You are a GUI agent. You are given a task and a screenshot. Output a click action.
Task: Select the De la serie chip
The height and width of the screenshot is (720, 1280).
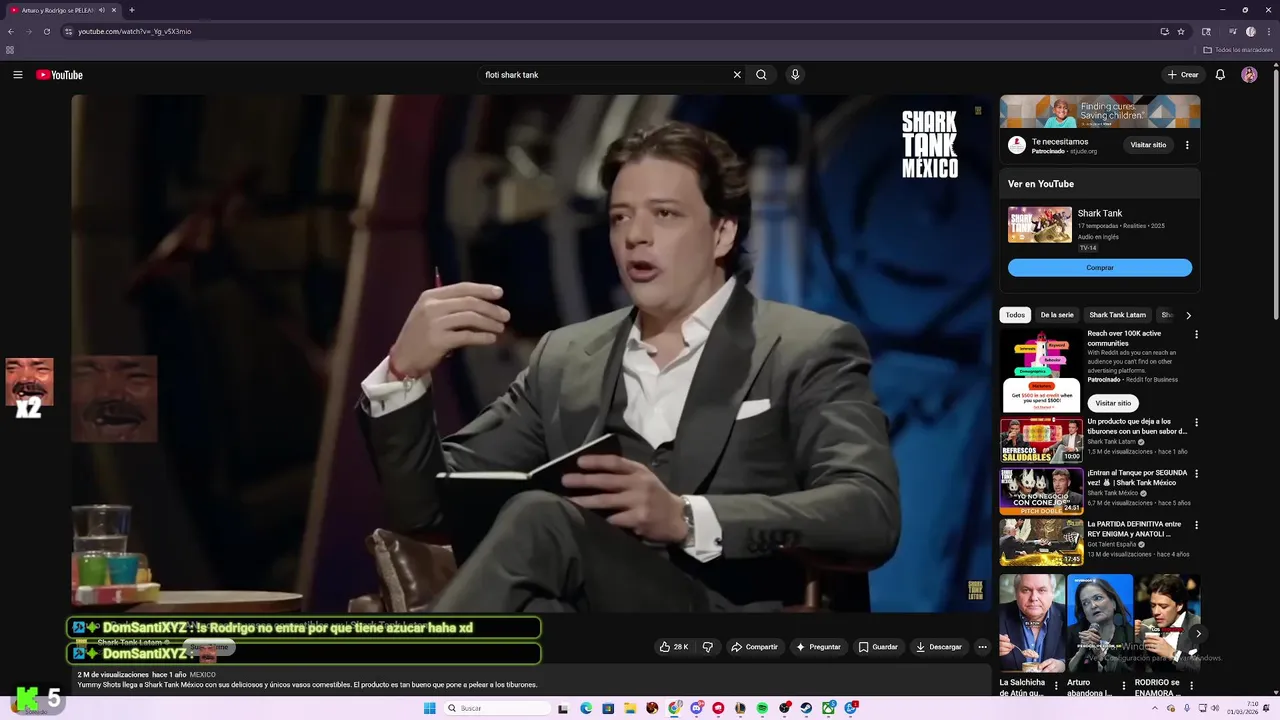[1057, 315]
